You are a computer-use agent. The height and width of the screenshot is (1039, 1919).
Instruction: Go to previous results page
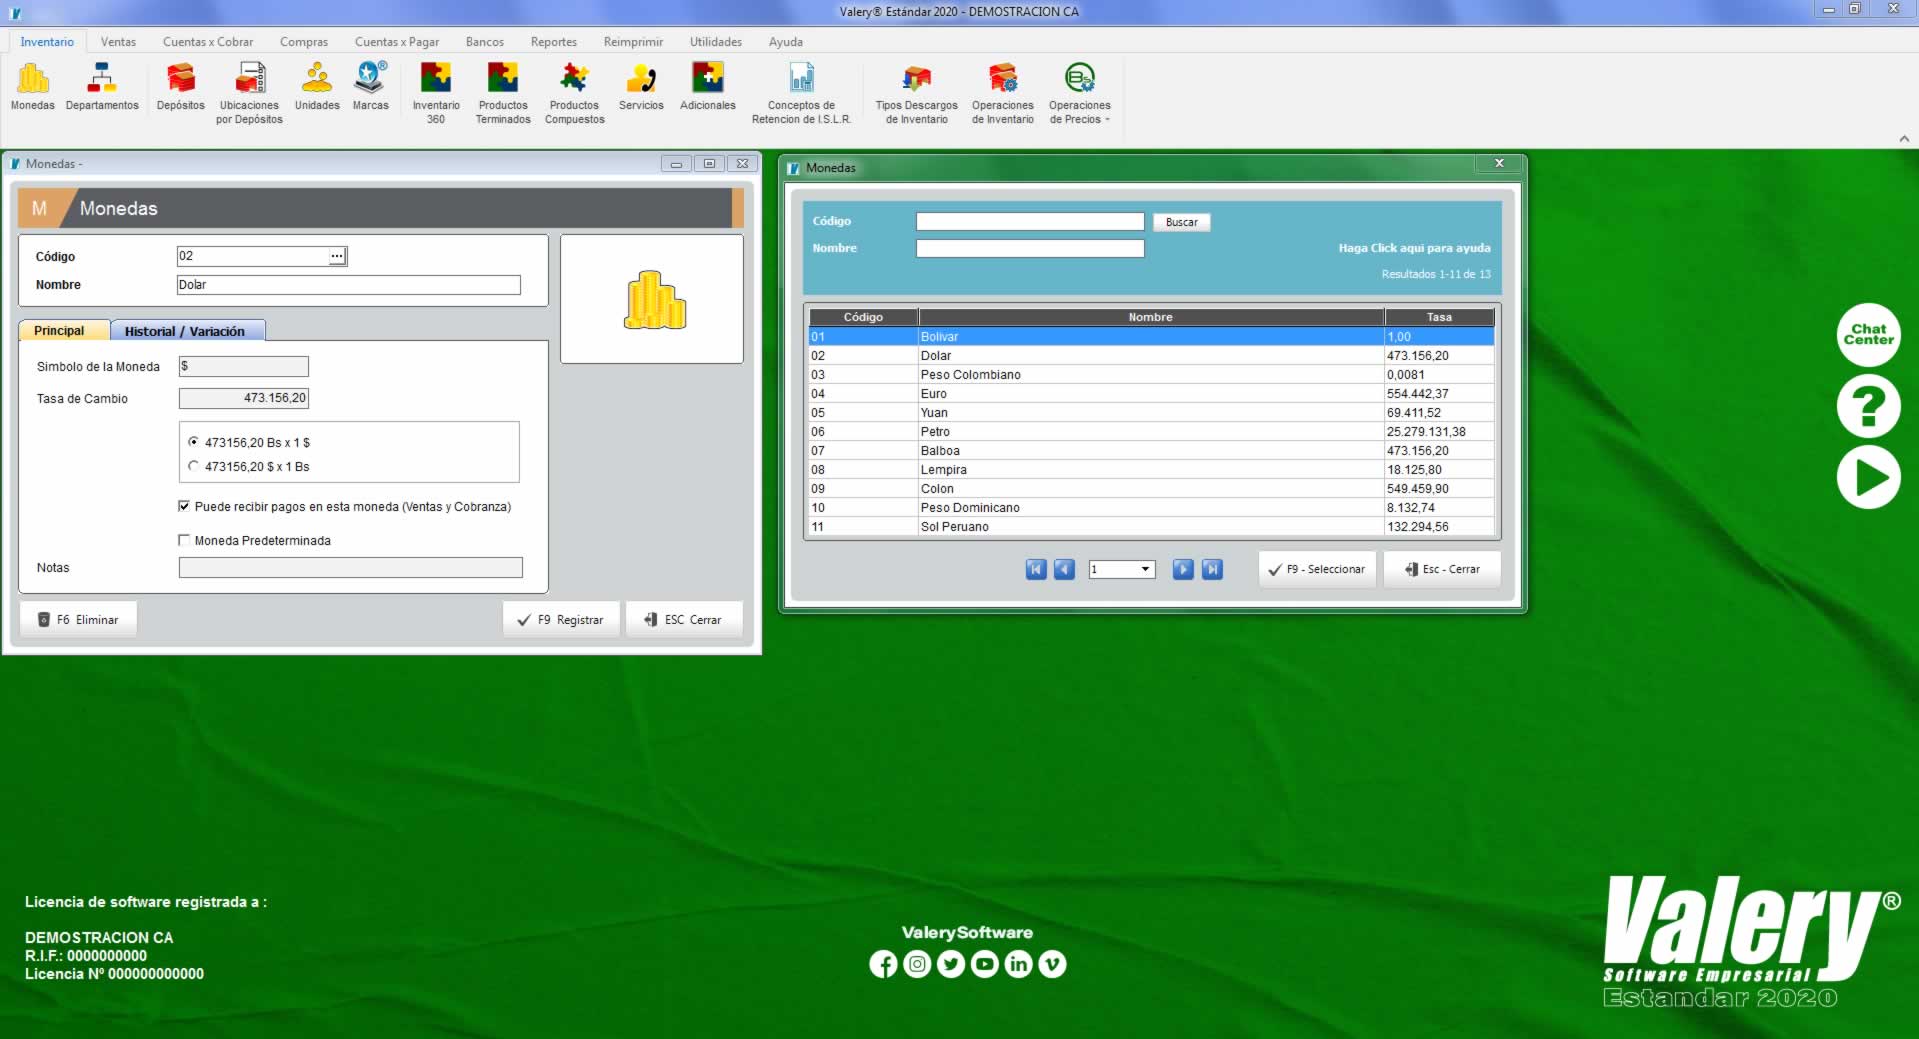coord(1065,569)
